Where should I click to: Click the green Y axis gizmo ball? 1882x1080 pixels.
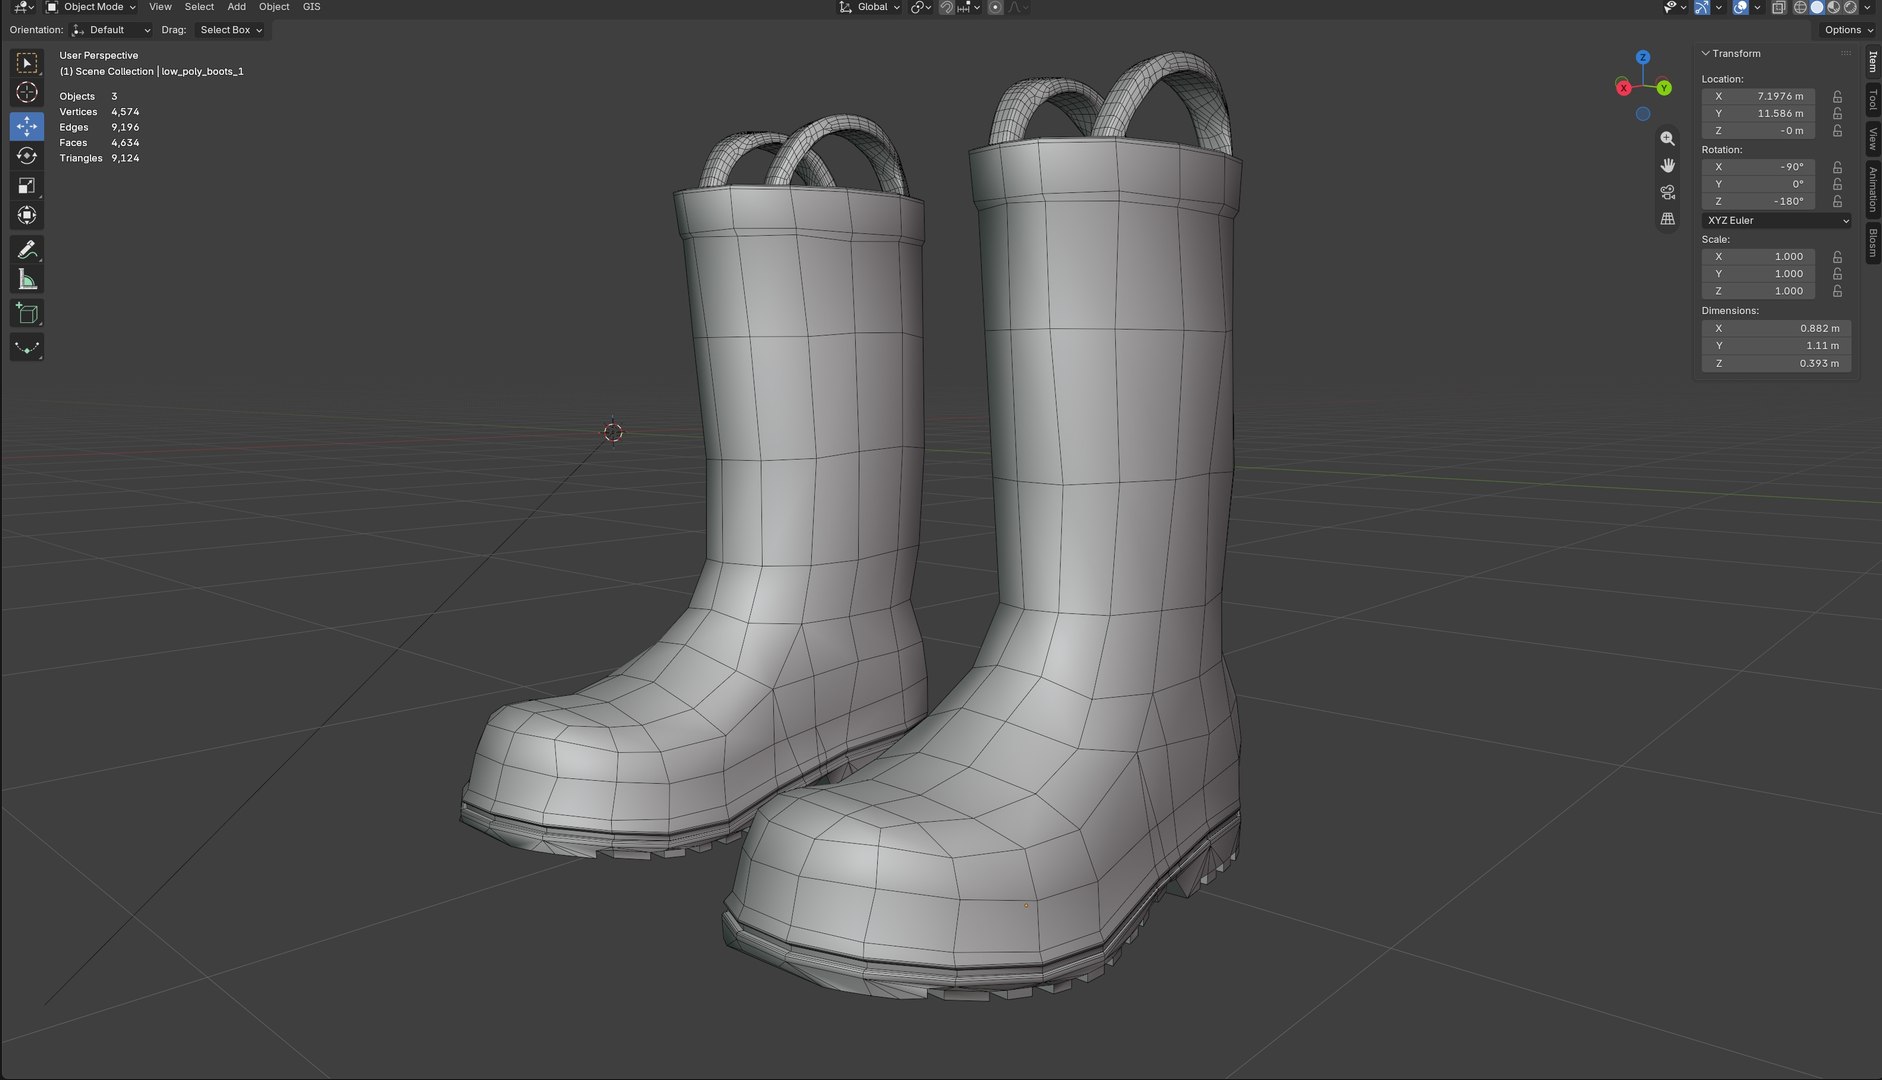1664,88
